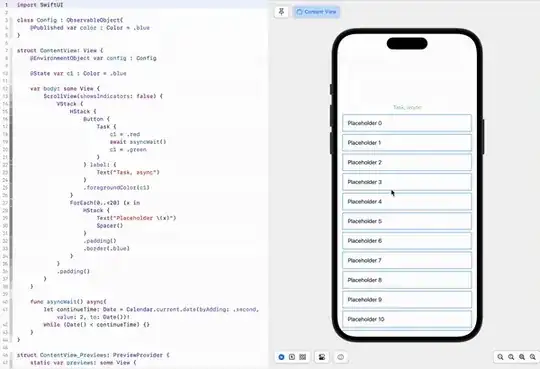Click the .border(.blue) modifier line
Screen dimensions: 540x369
click(106, 248)
